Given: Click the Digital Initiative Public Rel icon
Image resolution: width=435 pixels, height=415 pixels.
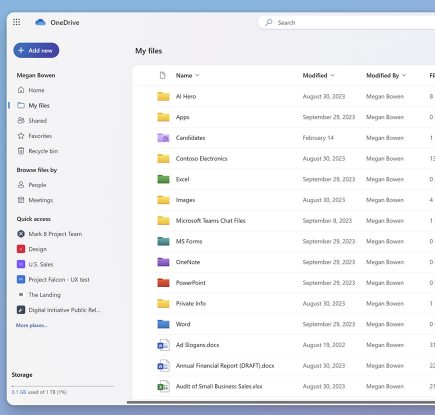Looking at the screenshot, I should click(21, 310).
